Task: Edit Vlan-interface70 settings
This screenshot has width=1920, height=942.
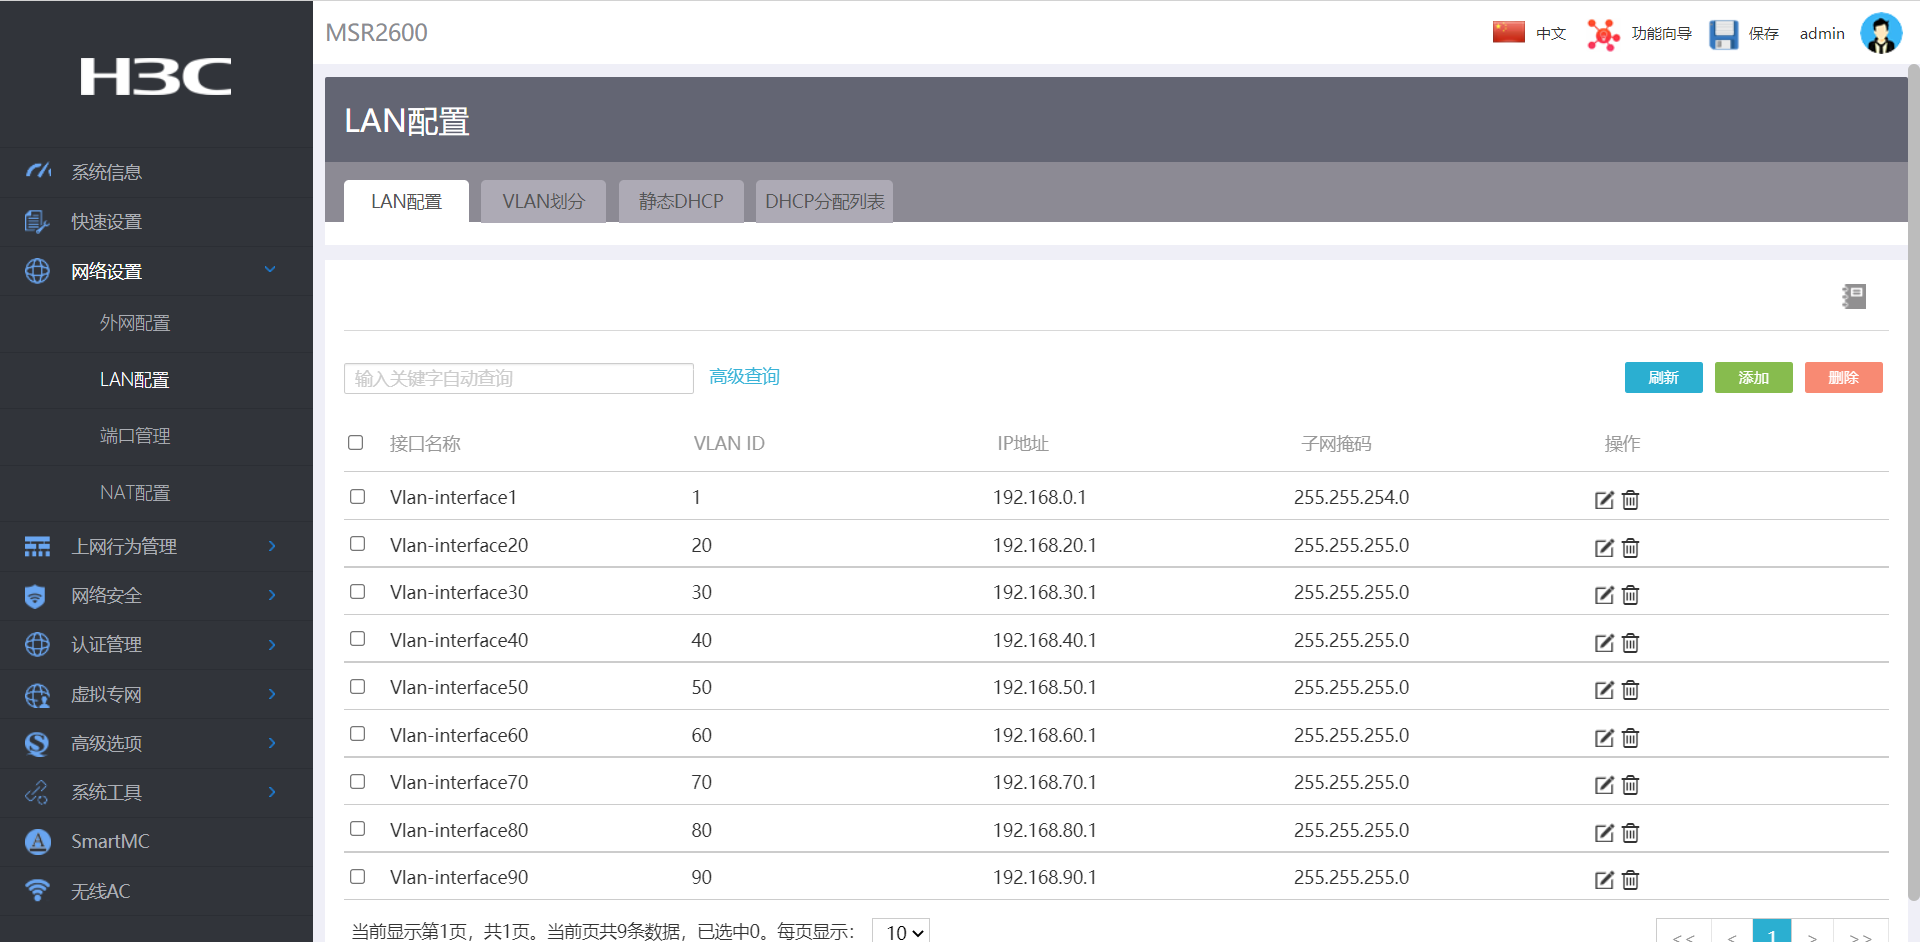Action: coord(1604,785)
